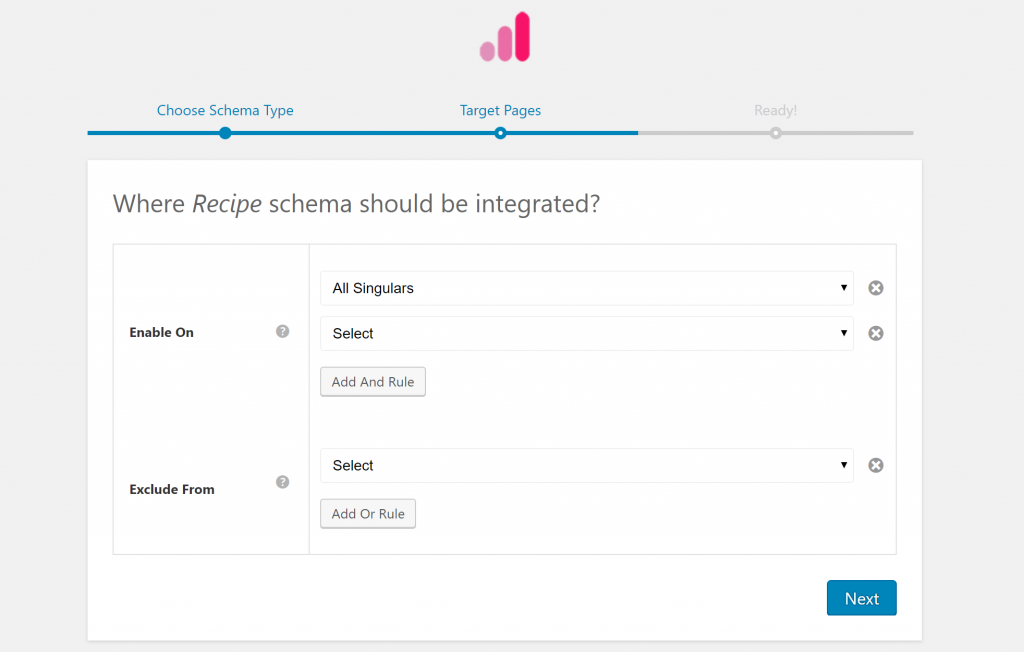
Task: Select the Target Pages step label
Action: pyautogui.click(x=500, y=111)
